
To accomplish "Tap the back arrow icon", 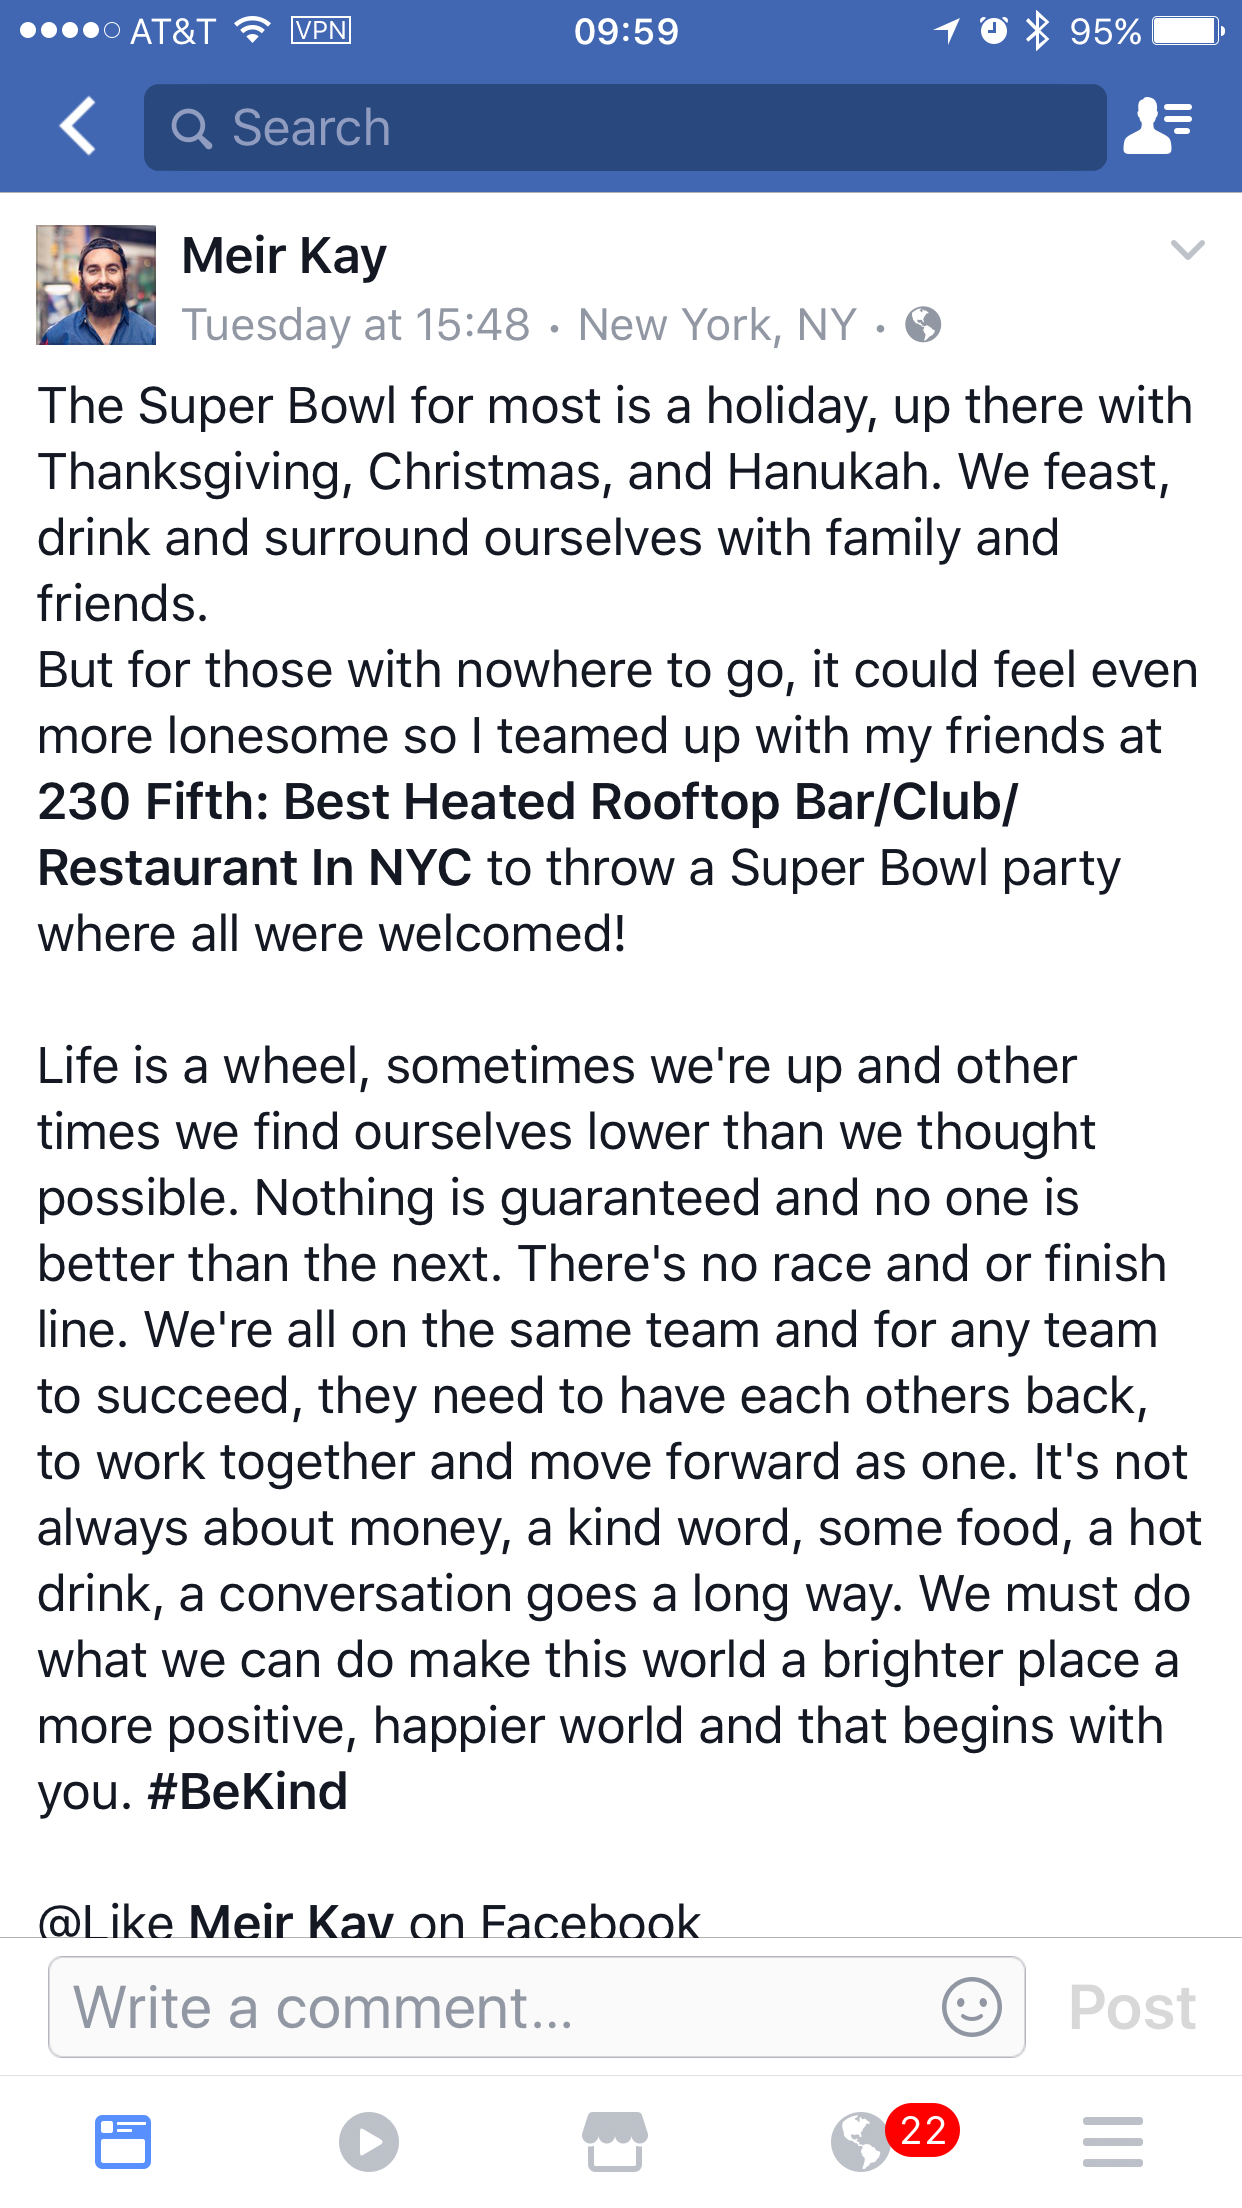I will pyautogui.click(x=78, y=127).
